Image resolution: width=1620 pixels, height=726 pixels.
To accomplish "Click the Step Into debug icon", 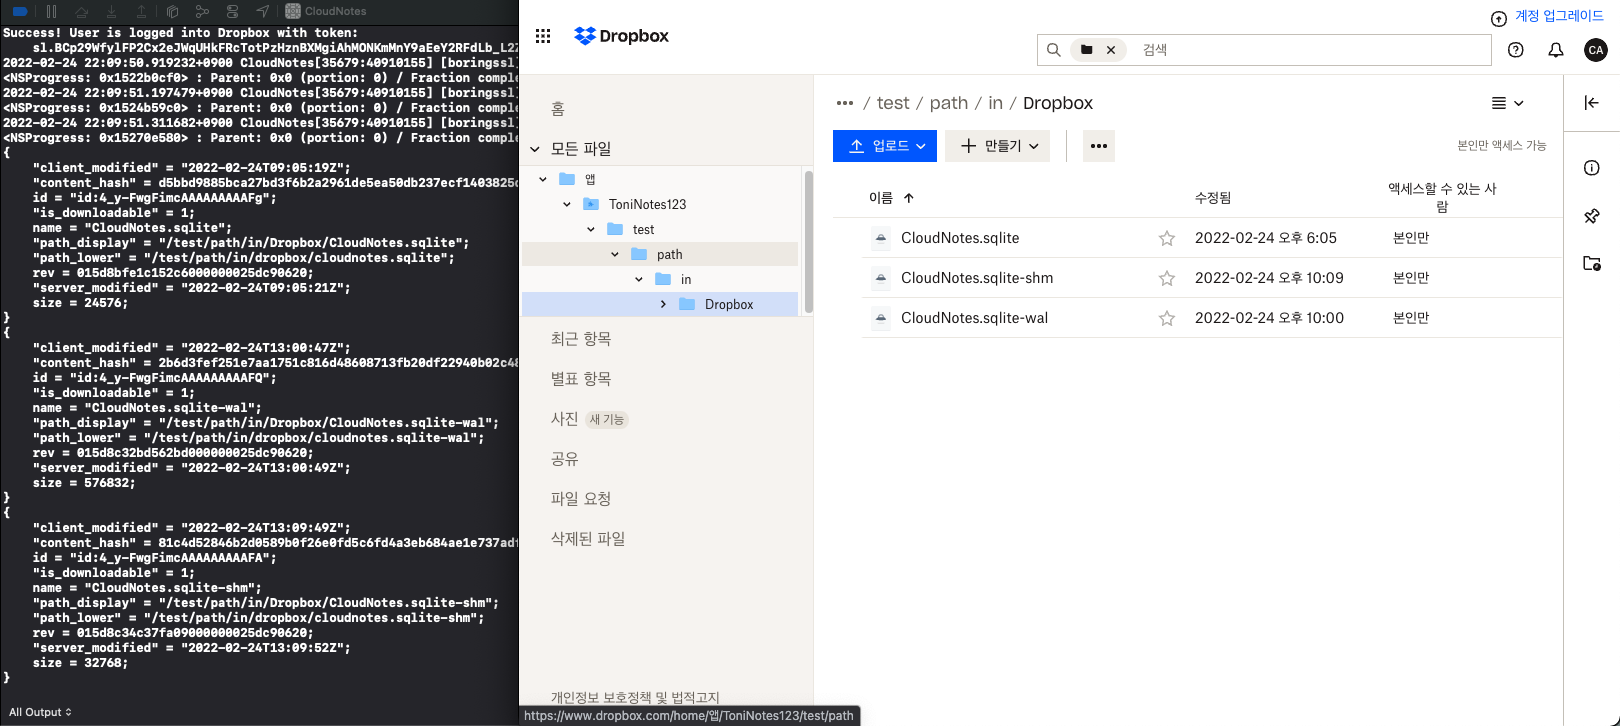I will pyautogui.click(x=111, y=11).
